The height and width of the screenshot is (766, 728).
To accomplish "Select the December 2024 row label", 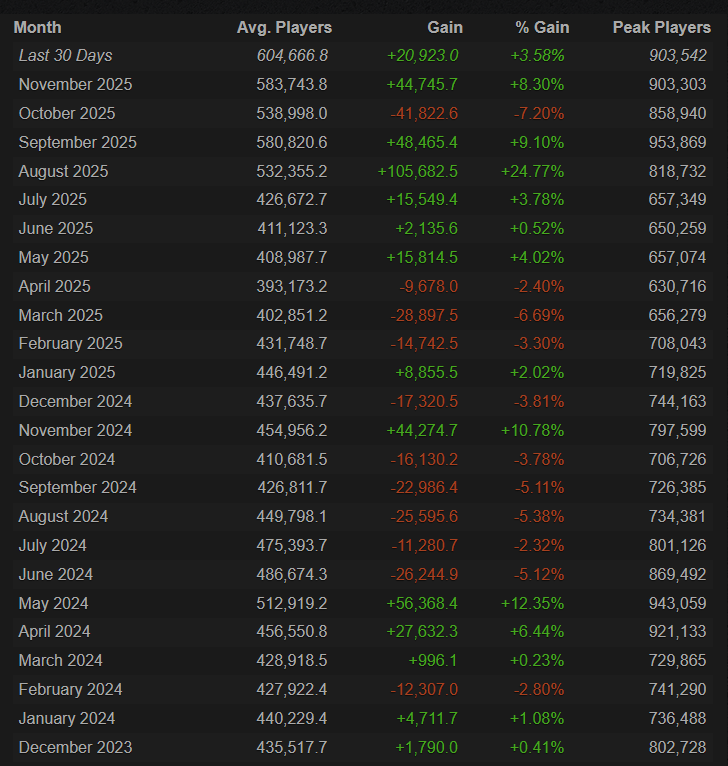I will point(75,402).
